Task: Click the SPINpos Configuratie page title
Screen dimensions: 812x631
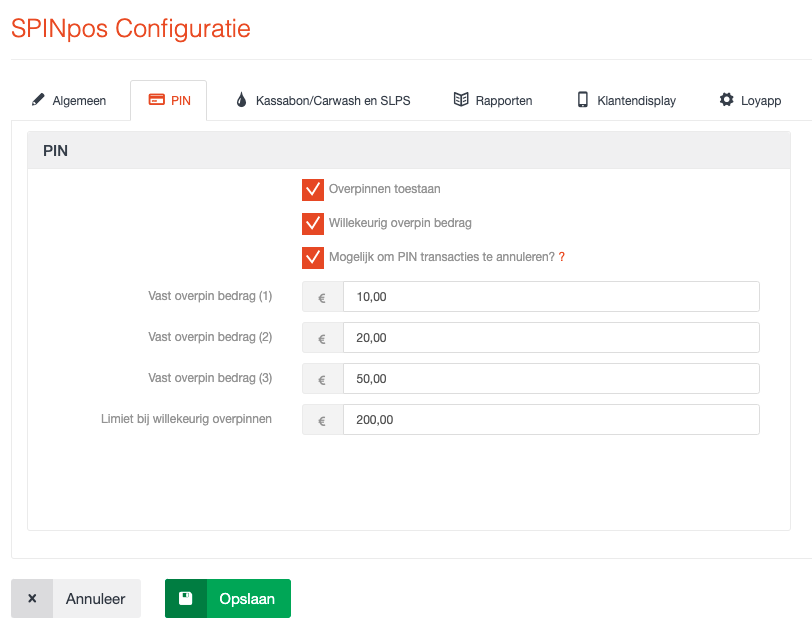Action: (x=131, y=28)
